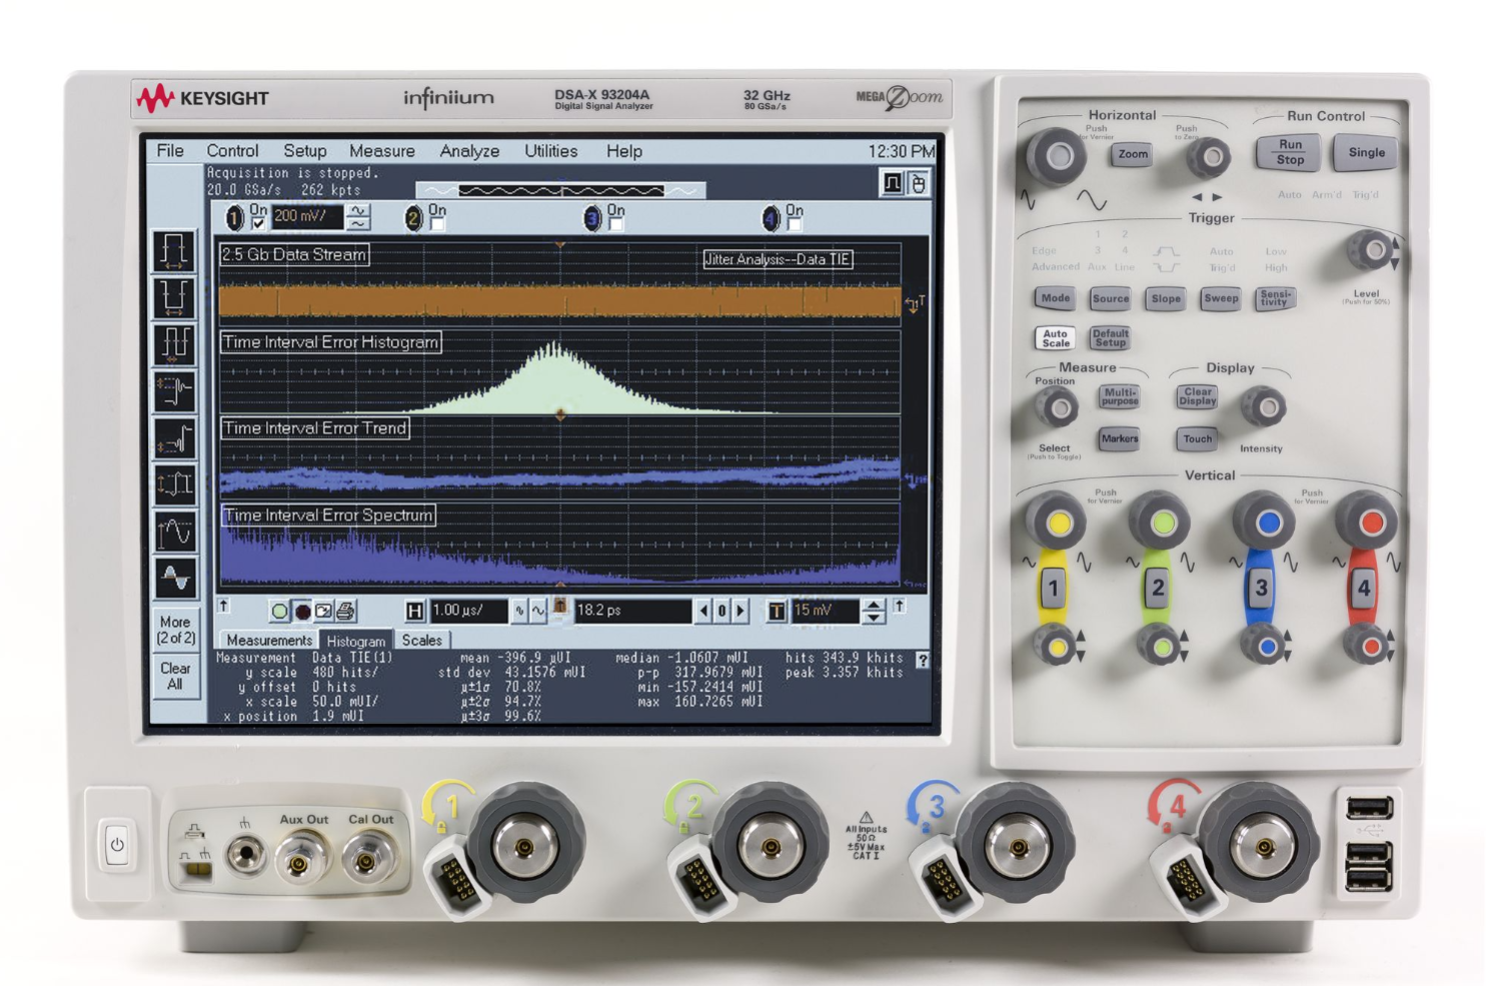
Task: Switch to the Scales tab
Action: [422, 640]
